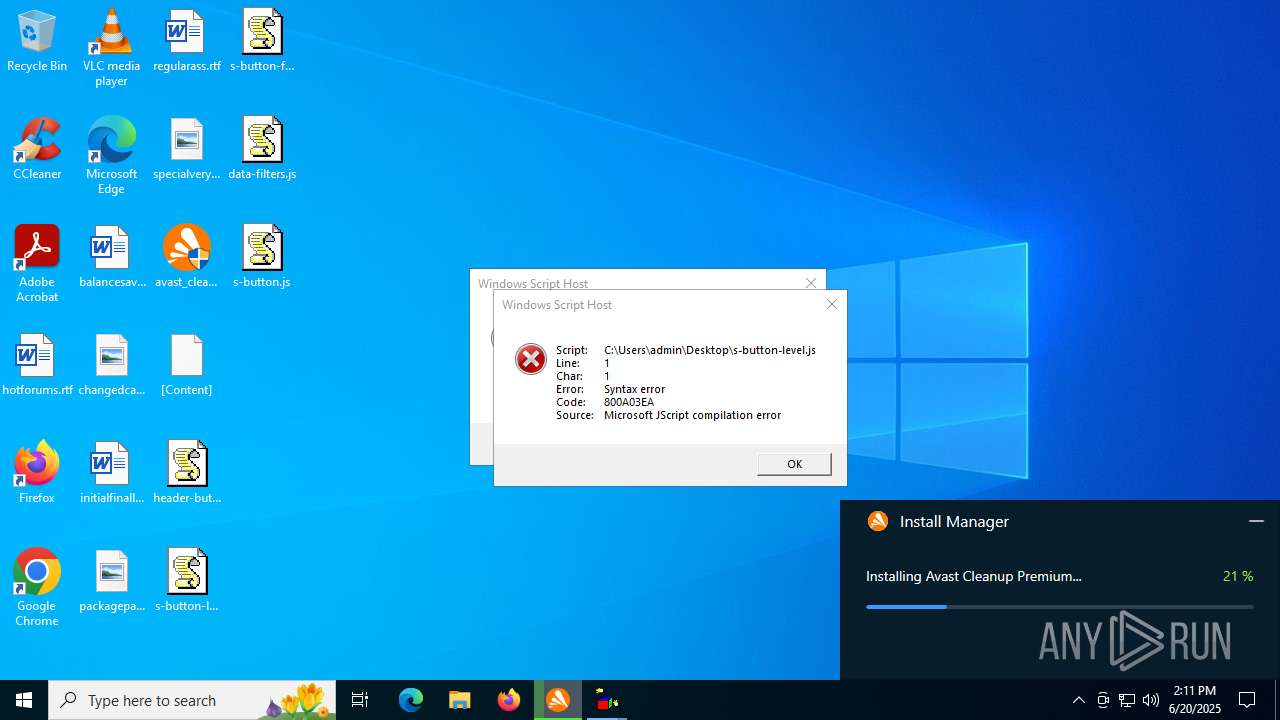This screenshot has width=1280, height=720.
Task: Switch to Avast installer taskbar item
Action: coord(558,700)
